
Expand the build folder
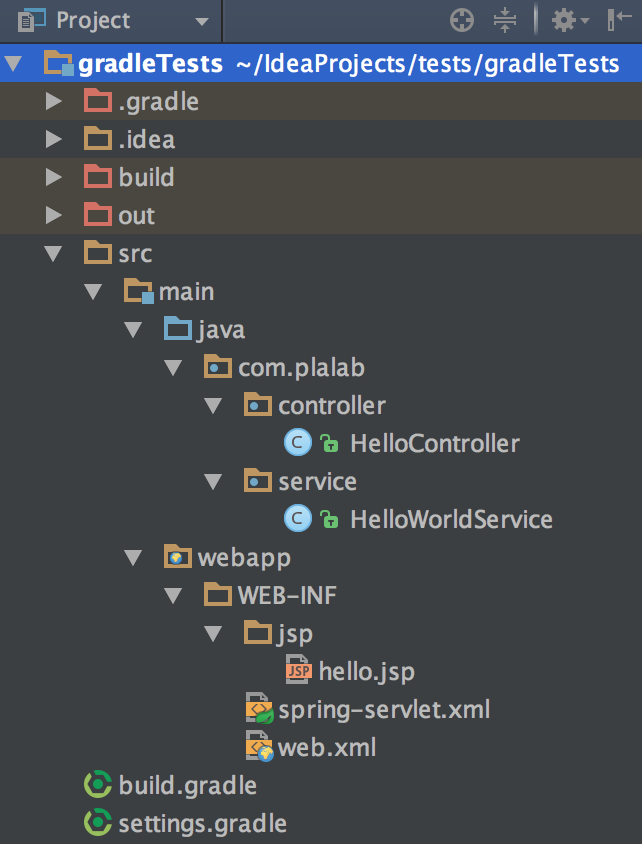pyautogui.click(x=53, y=177)
